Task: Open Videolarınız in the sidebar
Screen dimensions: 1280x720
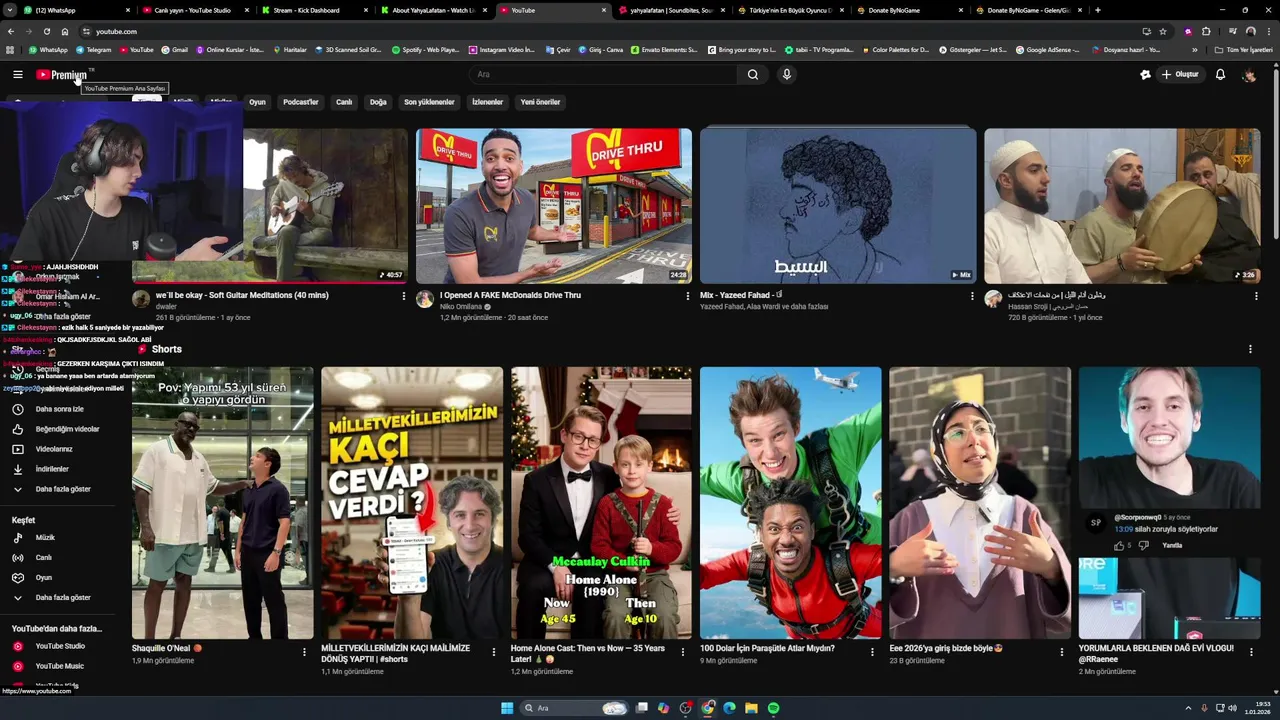Action: [x=62, y=449]
